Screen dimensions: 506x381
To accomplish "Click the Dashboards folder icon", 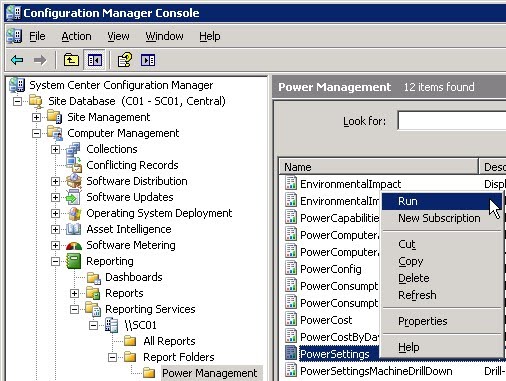I will pyautogui.click(x=94, y=277).
